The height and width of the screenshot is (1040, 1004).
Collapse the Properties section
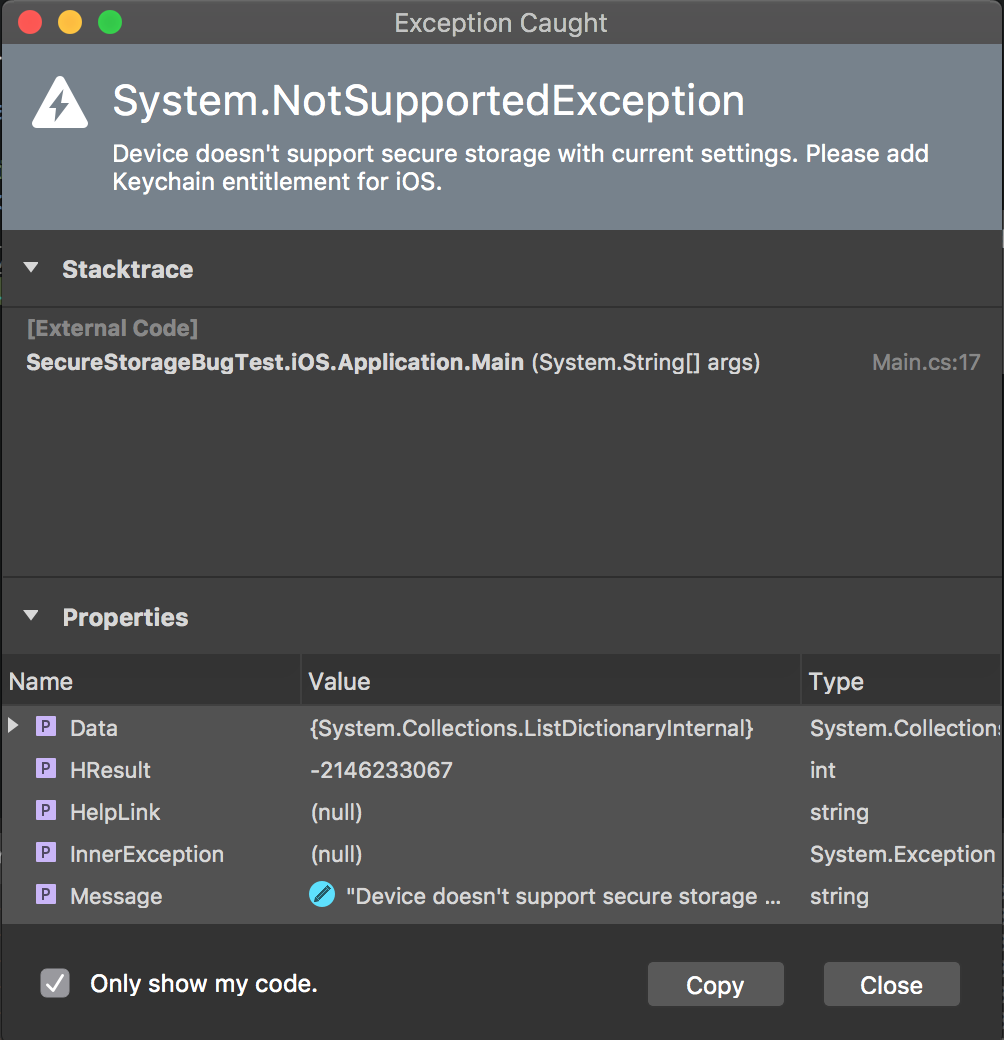[x=30, y=617]
